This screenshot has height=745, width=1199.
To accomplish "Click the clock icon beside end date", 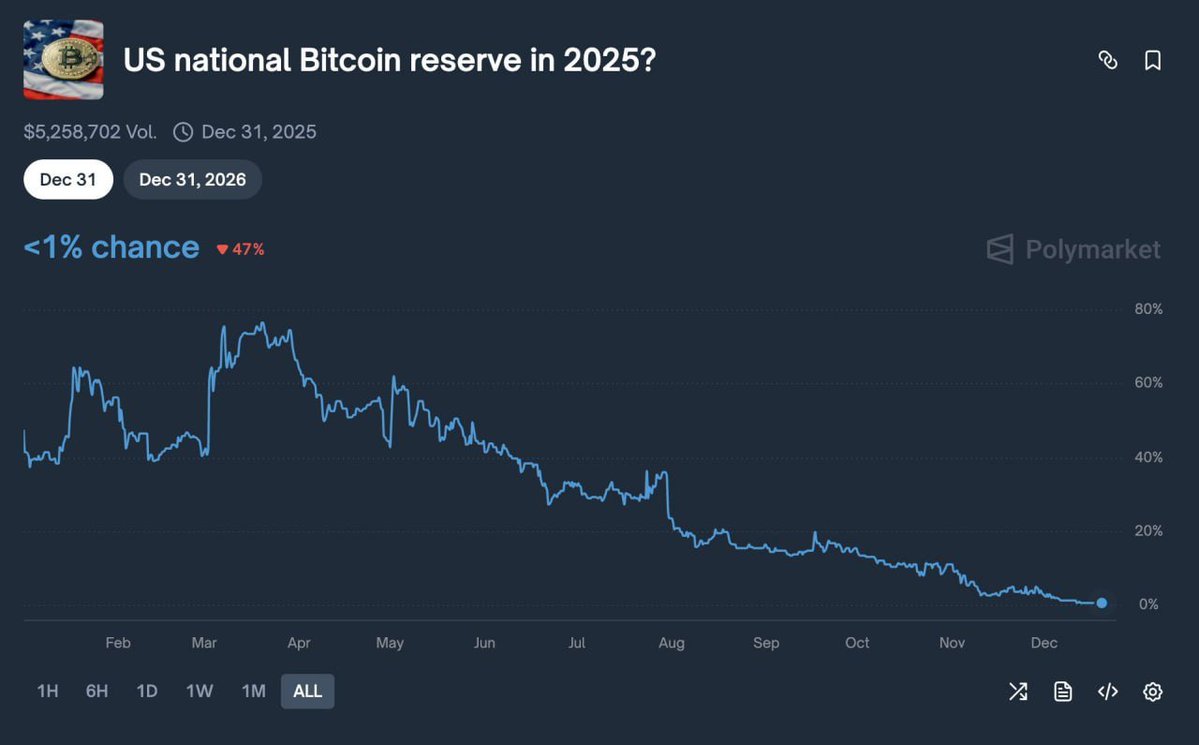I will [183, 132].
